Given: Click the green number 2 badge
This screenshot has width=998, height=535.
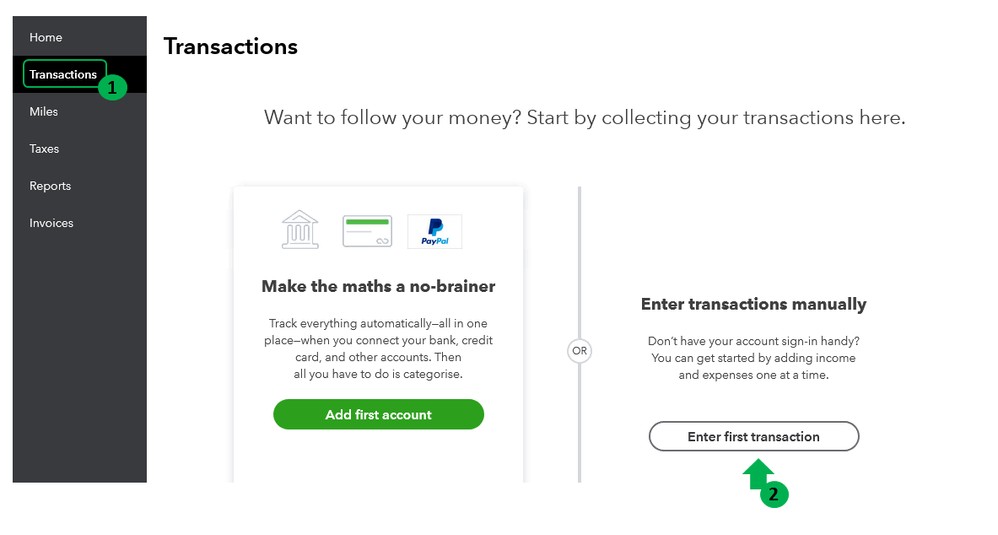Looking at the screenshot, I should click(775, 494).
